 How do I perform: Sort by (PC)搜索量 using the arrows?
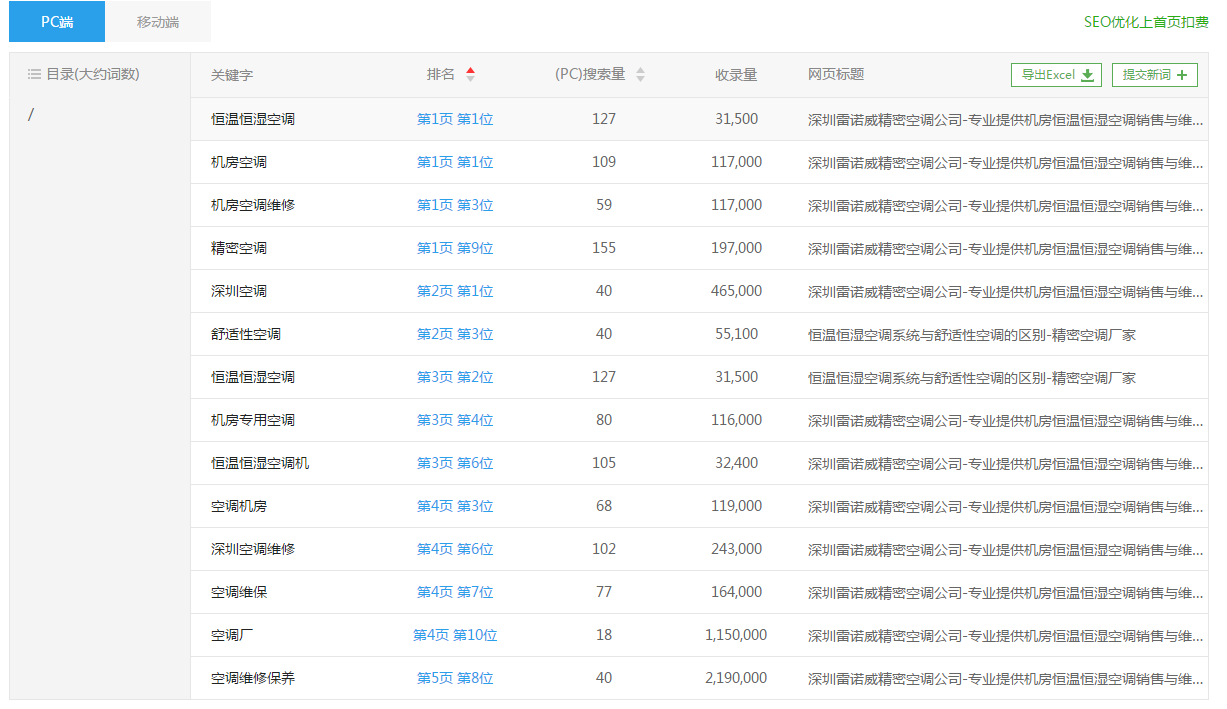(640, 74)
